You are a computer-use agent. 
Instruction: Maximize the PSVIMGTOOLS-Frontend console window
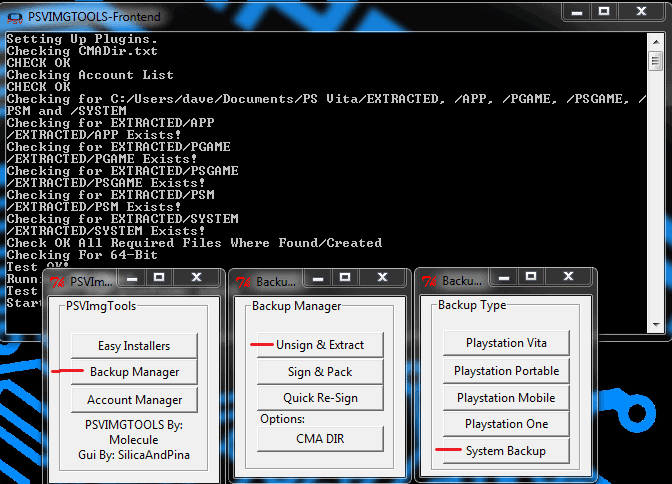pos(604,12)
